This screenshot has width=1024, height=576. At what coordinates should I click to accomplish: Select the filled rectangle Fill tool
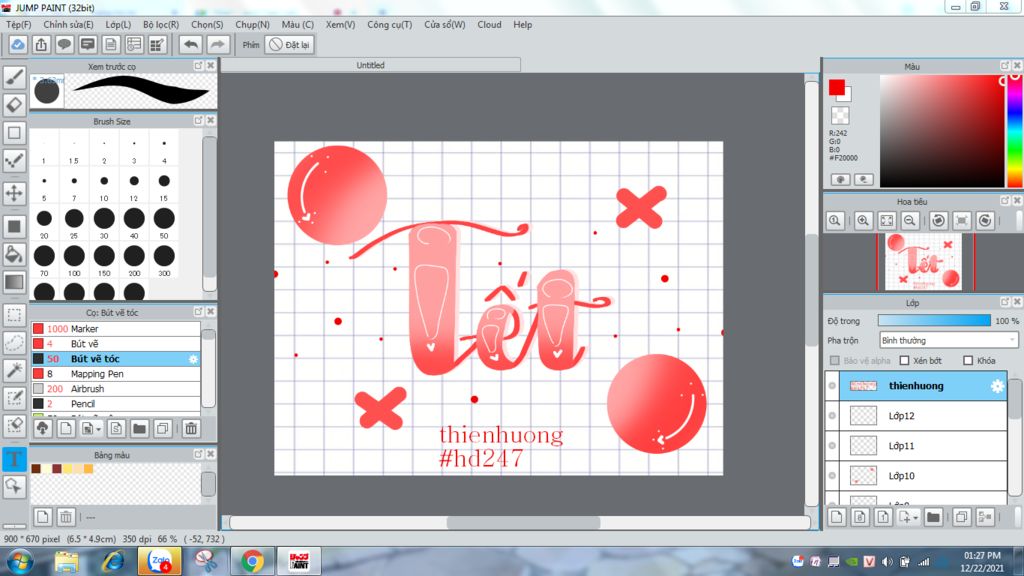coord(14,227)
